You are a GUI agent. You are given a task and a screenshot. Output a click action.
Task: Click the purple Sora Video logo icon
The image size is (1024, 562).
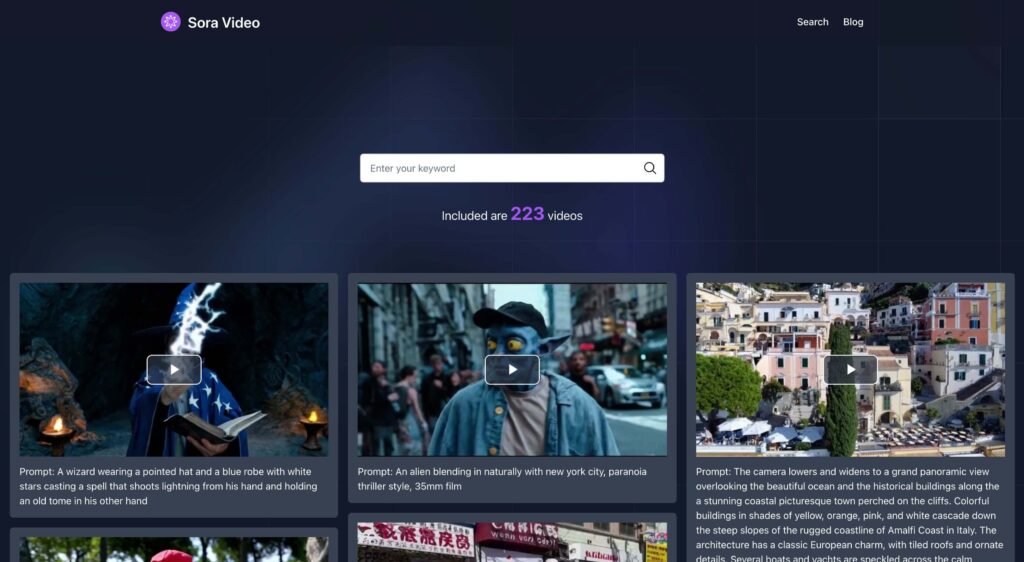pos(171,22)
